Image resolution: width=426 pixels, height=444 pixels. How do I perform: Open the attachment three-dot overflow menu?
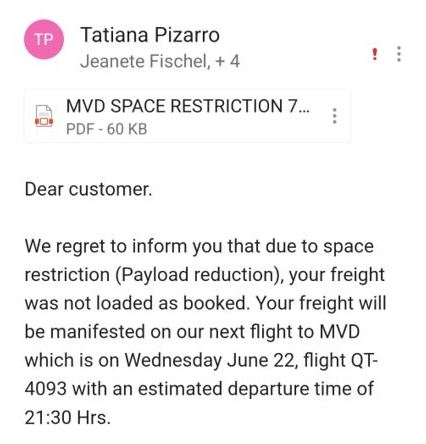tap(335, 116)
